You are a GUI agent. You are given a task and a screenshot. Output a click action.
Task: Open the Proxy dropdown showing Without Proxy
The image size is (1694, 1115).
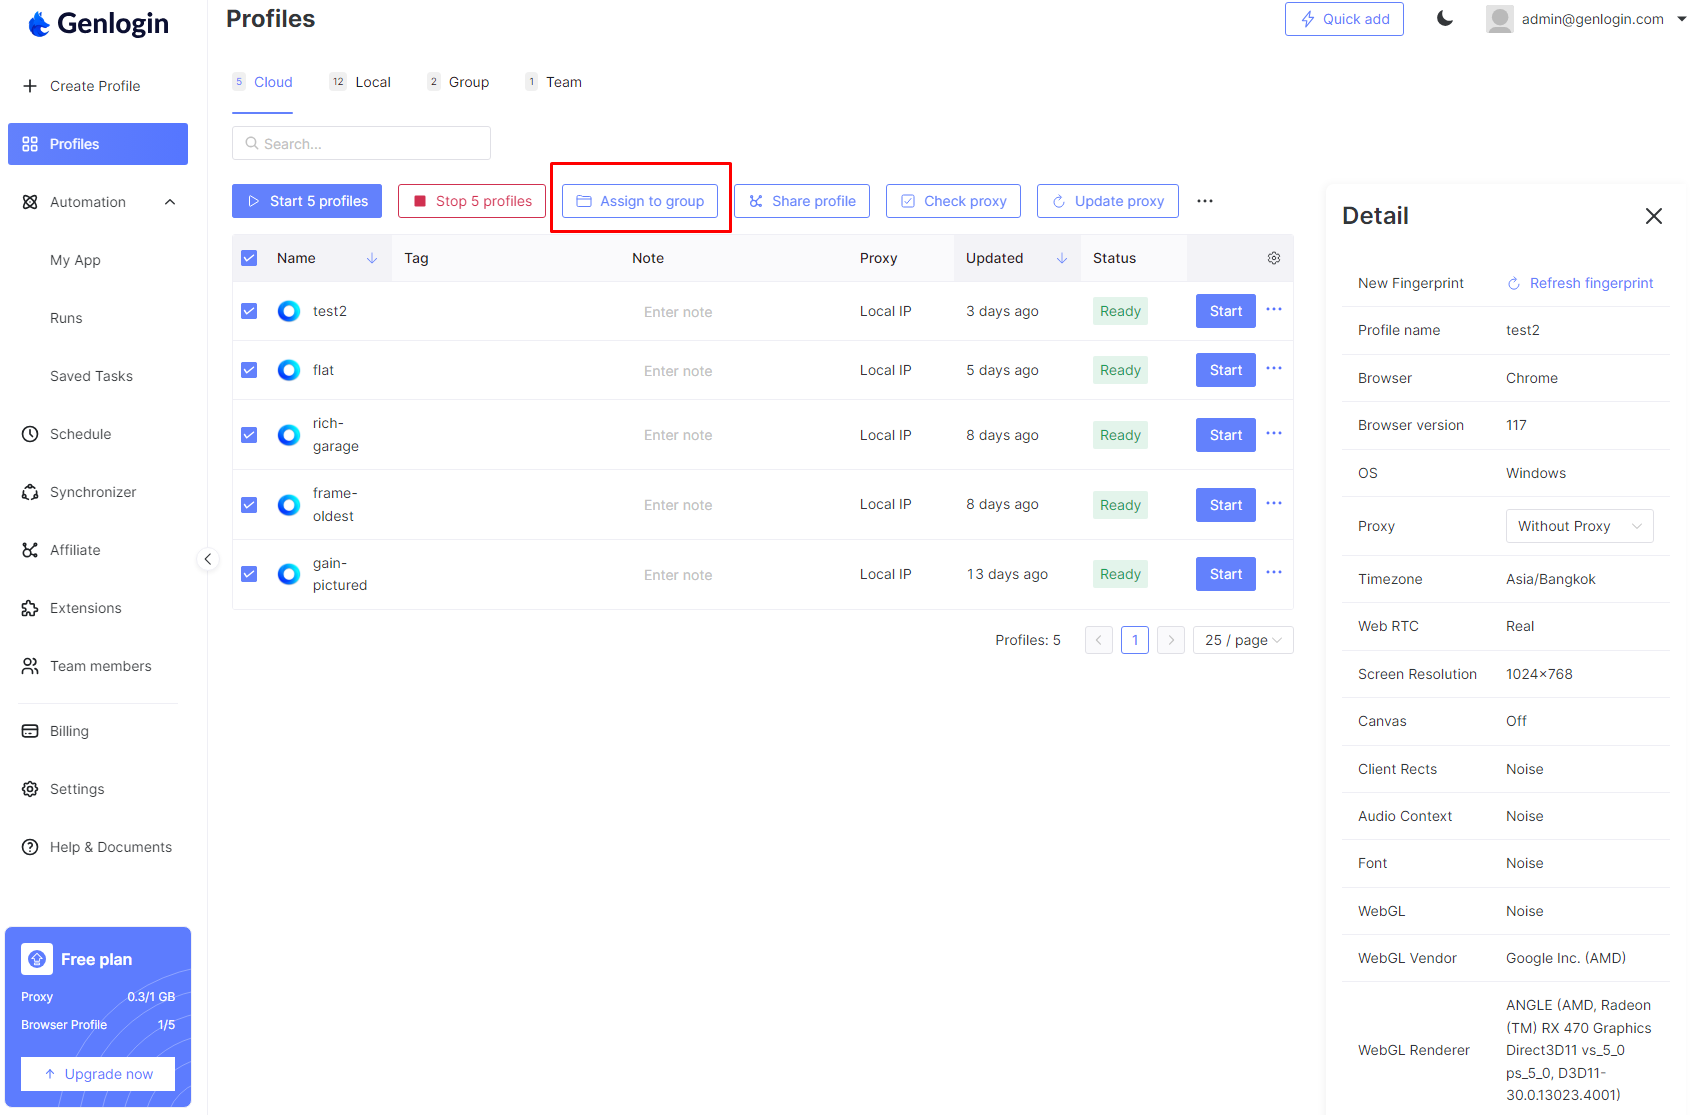pyautogui.click(x=1578, y=526)
